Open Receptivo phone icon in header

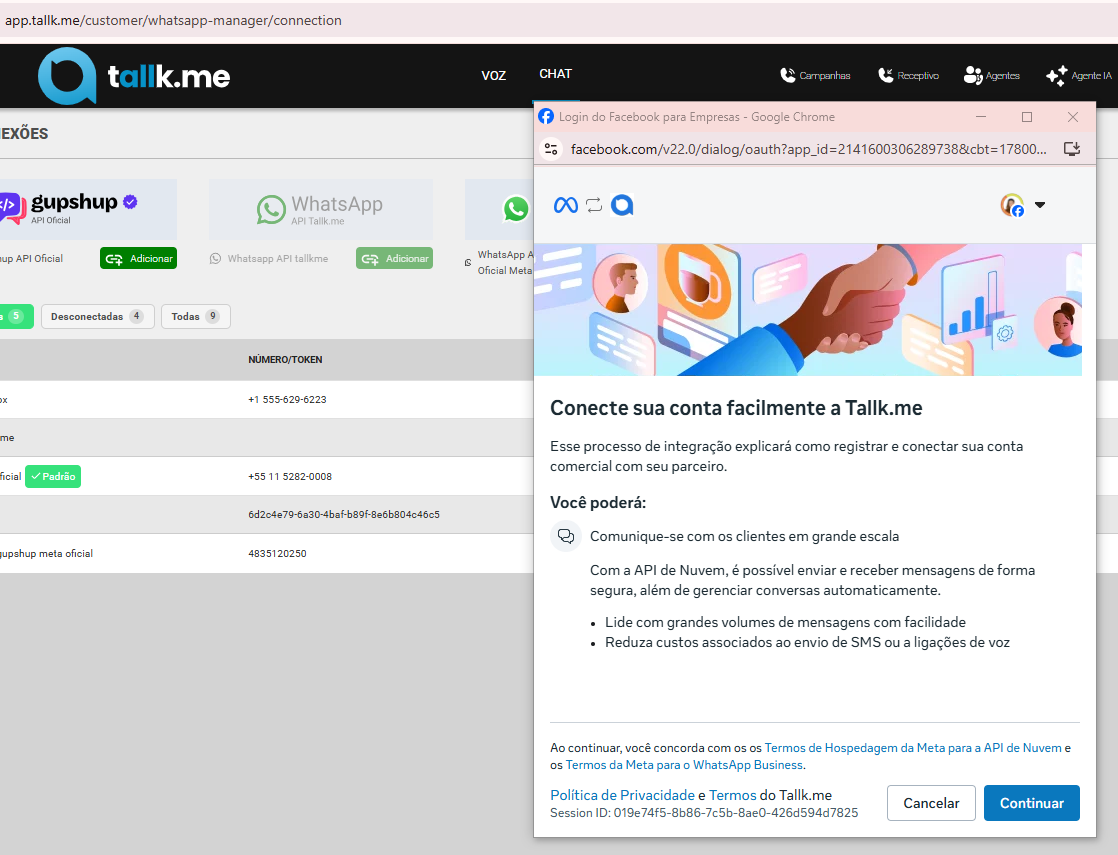point(885,76)
